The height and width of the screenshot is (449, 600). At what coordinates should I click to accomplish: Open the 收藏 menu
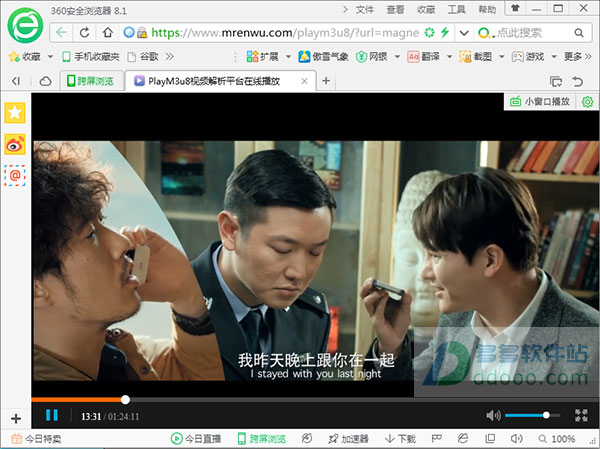426,10
